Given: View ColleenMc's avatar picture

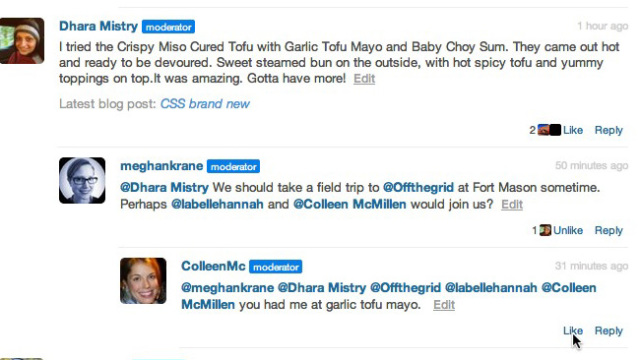Looking at the screenshot, I should click(x=143, y=281).
